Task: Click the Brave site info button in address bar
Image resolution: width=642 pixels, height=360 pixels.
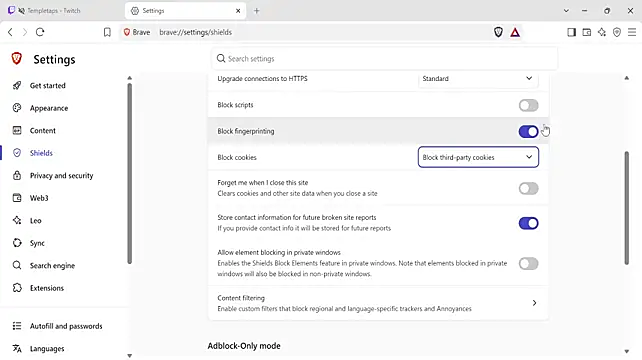Action: (137, 32)
